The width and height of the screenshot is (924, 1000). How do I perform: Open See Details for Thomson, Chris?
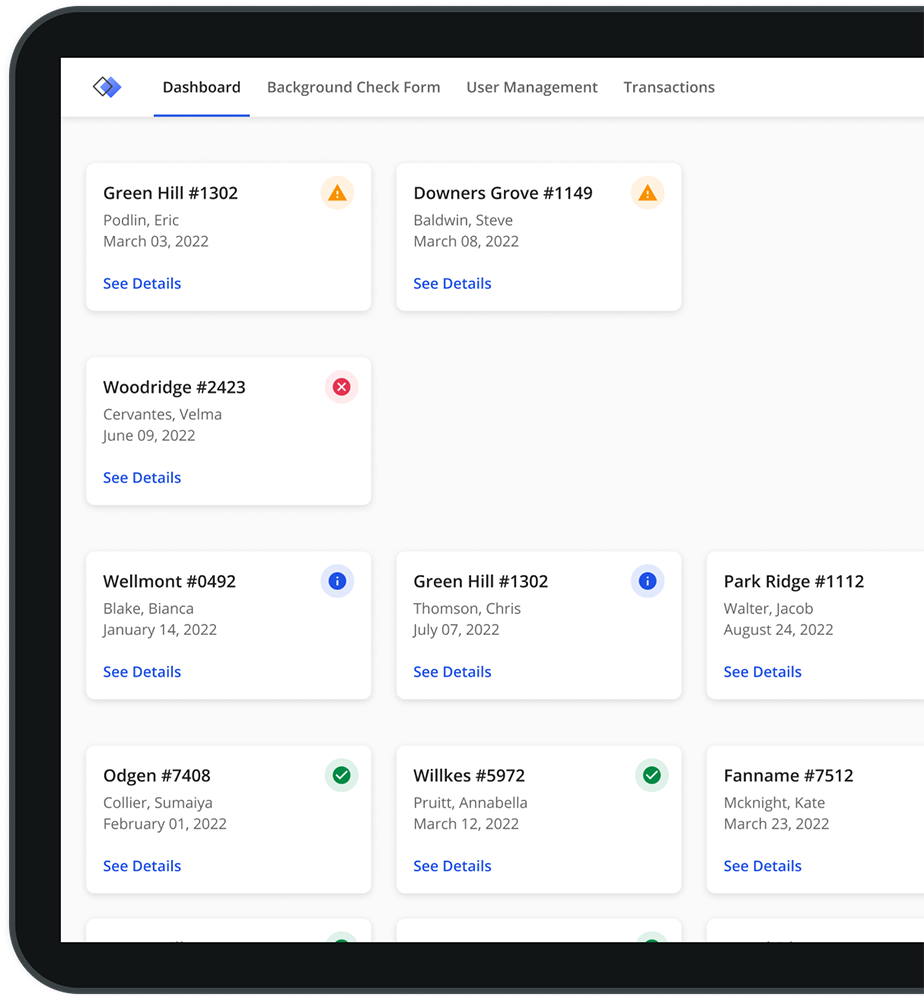click(x=452, y=672)
